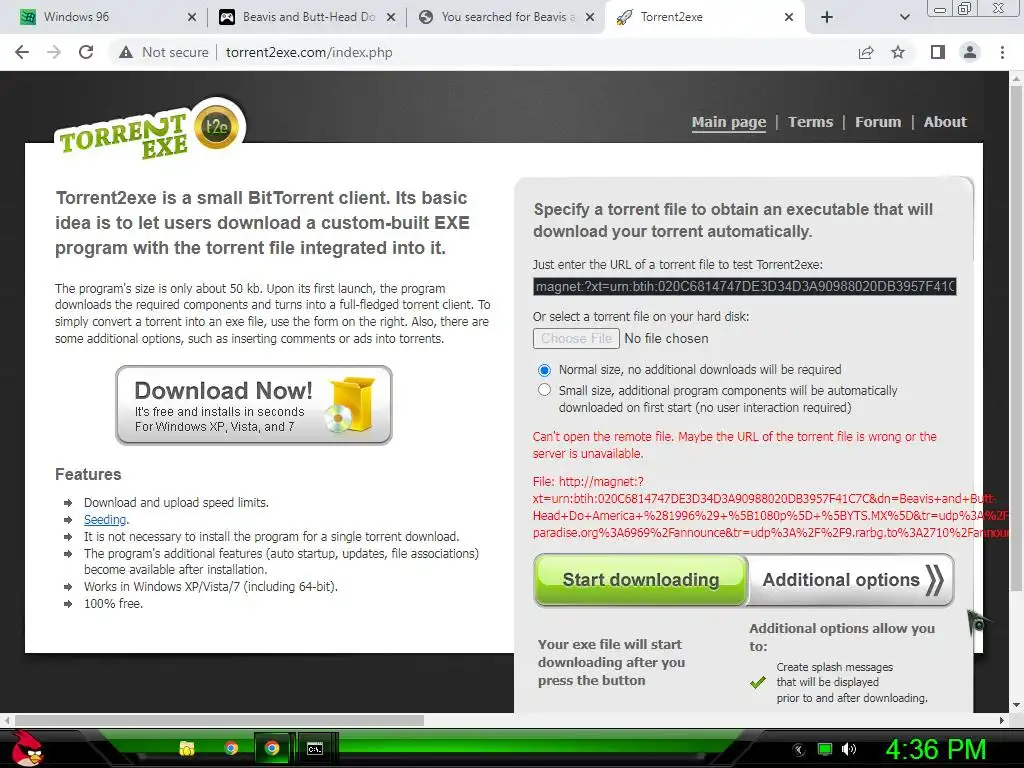This screenshot has width=1024, height=768.
Task: Select the Normal size radio option
Action: pyautogui.click(x=544, y=370)
